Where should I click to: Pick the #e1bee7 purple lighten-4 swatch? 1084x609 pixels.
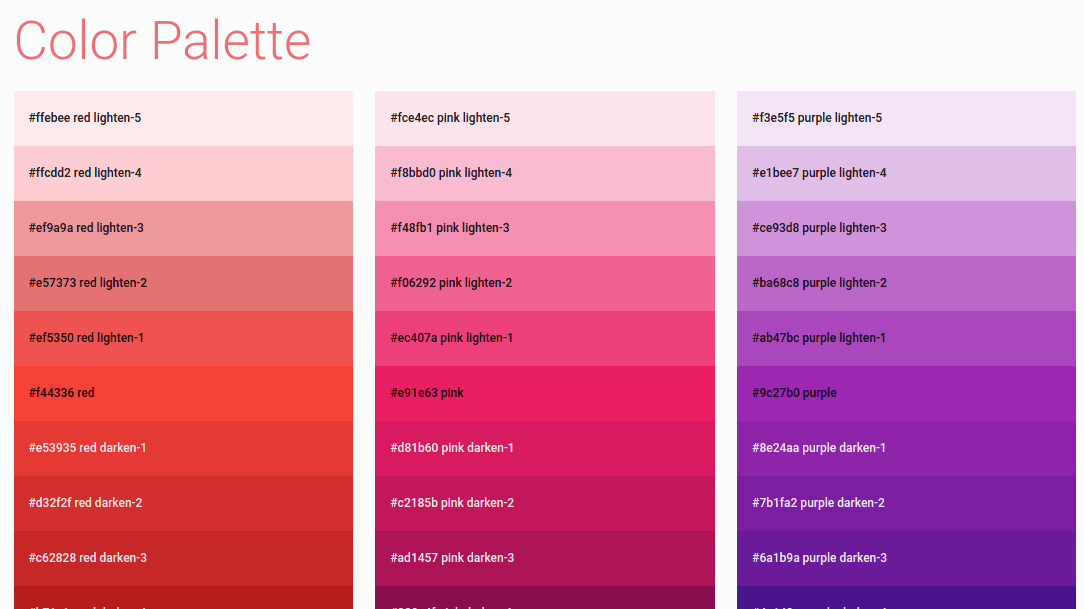pos(906,174)
